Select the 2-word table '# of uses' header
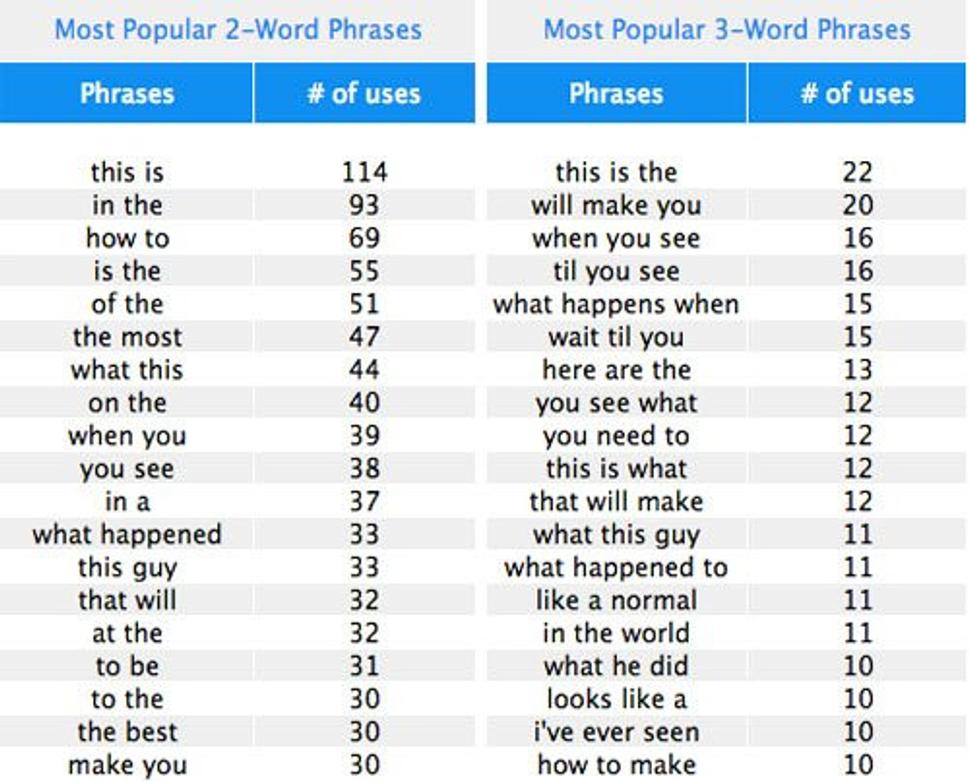This screenshot has width=969, height=781. click(x=365, y=93)
